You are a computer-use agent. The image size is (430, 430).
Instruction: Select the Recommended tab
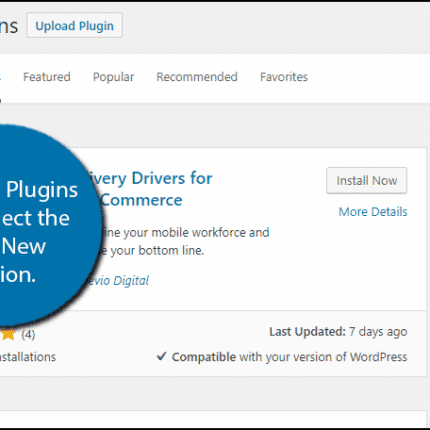click(x=197, y=77)
